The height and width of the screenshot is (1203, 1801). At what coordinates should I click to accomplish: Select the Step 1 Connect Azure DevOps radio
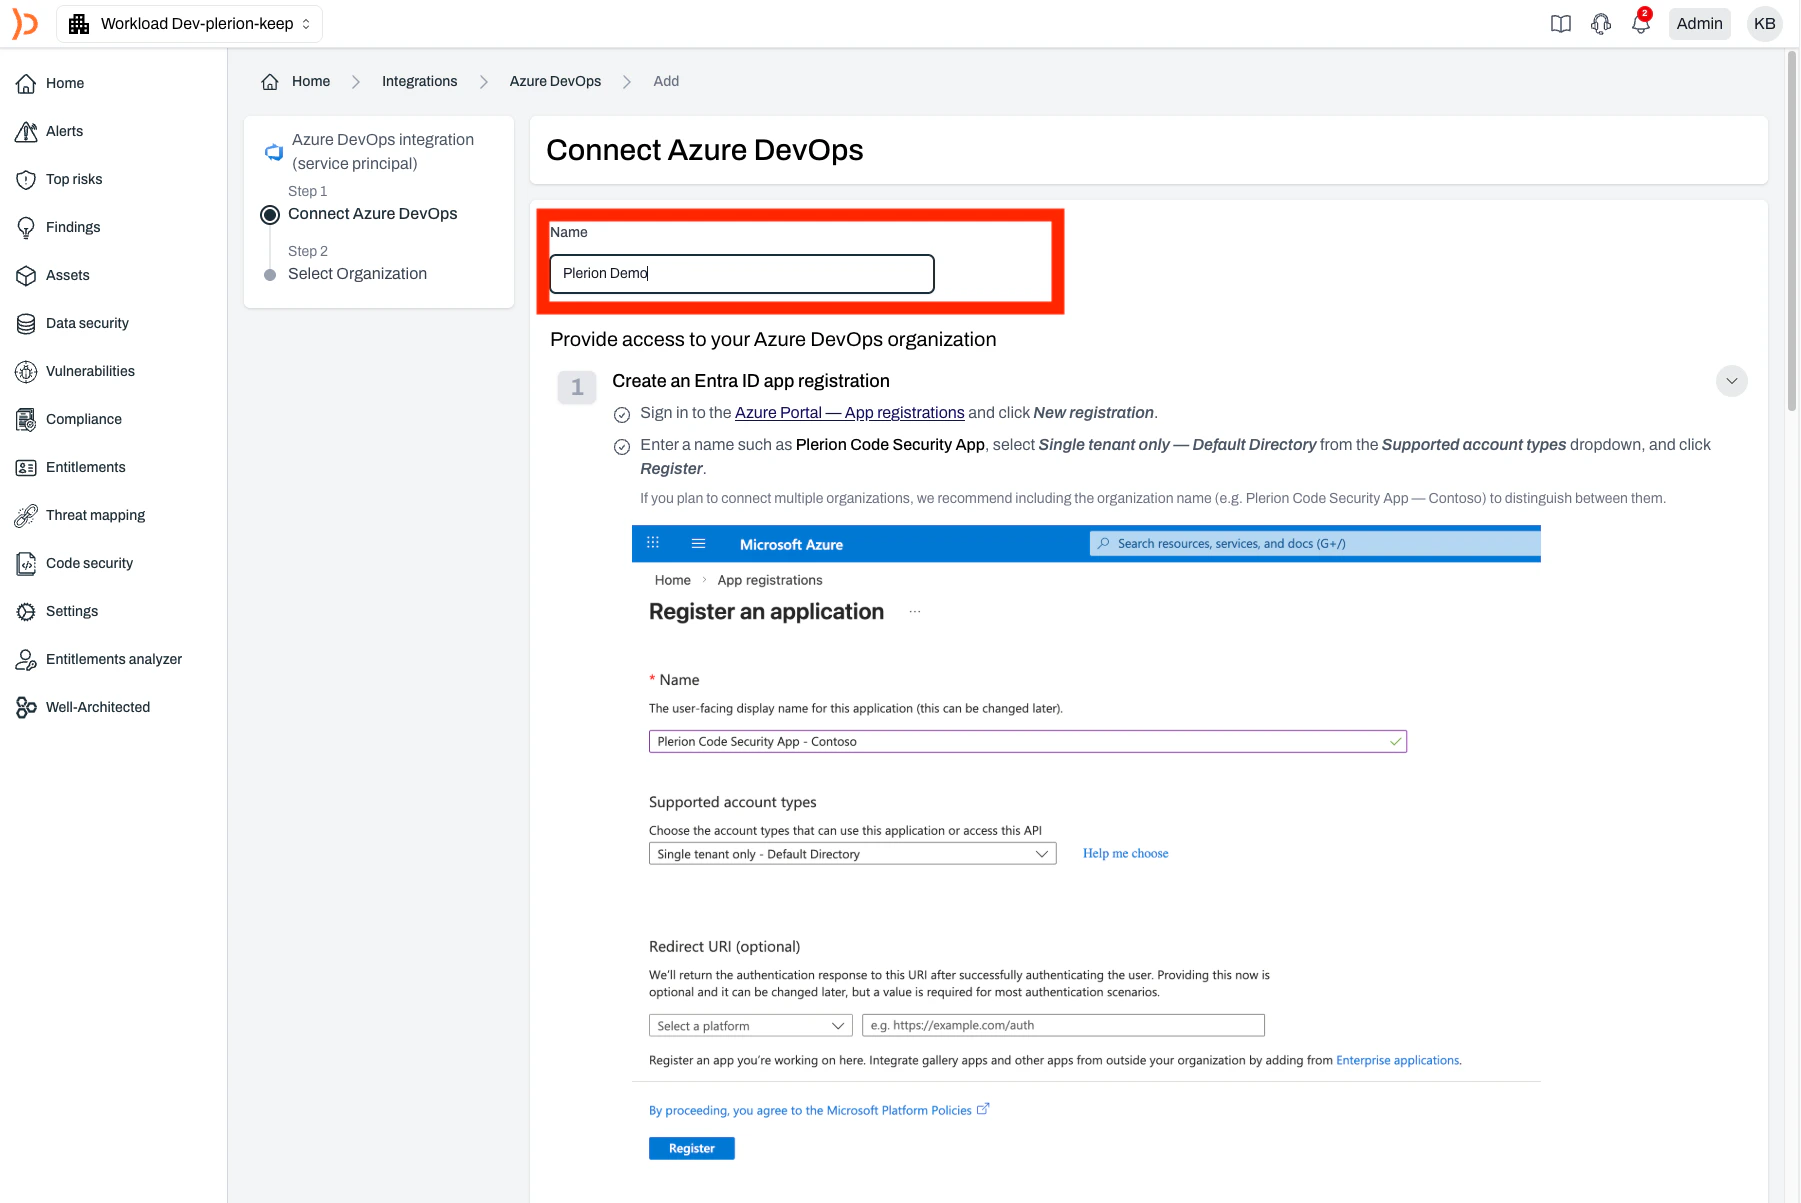click(270, 214)
